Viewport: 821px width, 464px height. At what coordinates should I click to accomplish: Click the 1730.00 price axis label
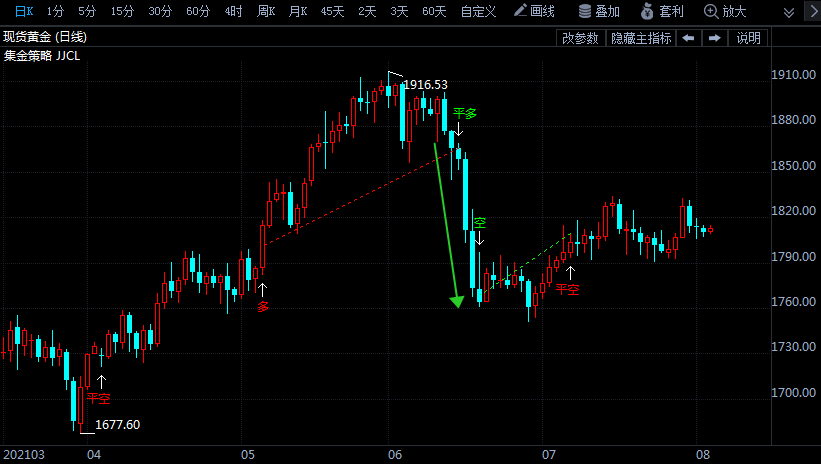tap(793, 347)
